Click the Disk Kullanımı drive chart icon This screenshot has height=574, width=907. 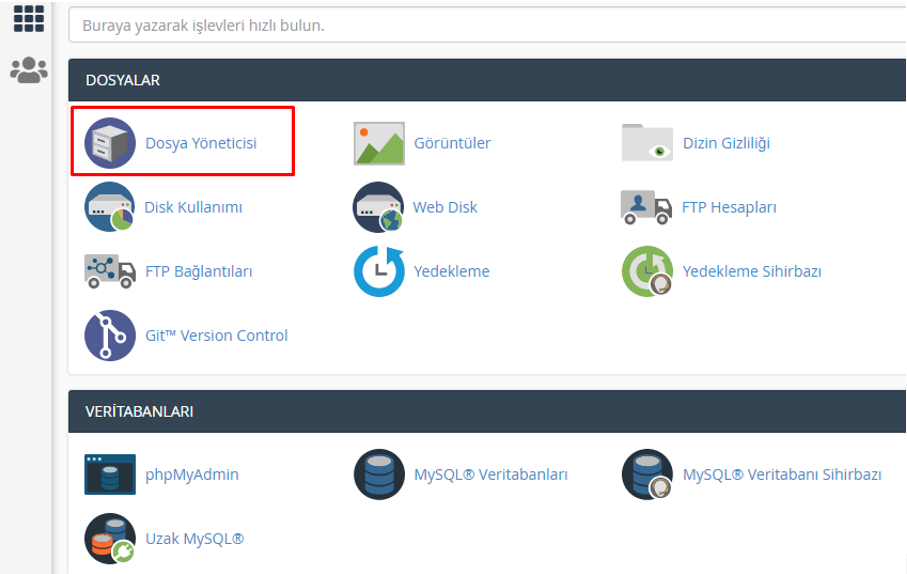click(109, 207)
